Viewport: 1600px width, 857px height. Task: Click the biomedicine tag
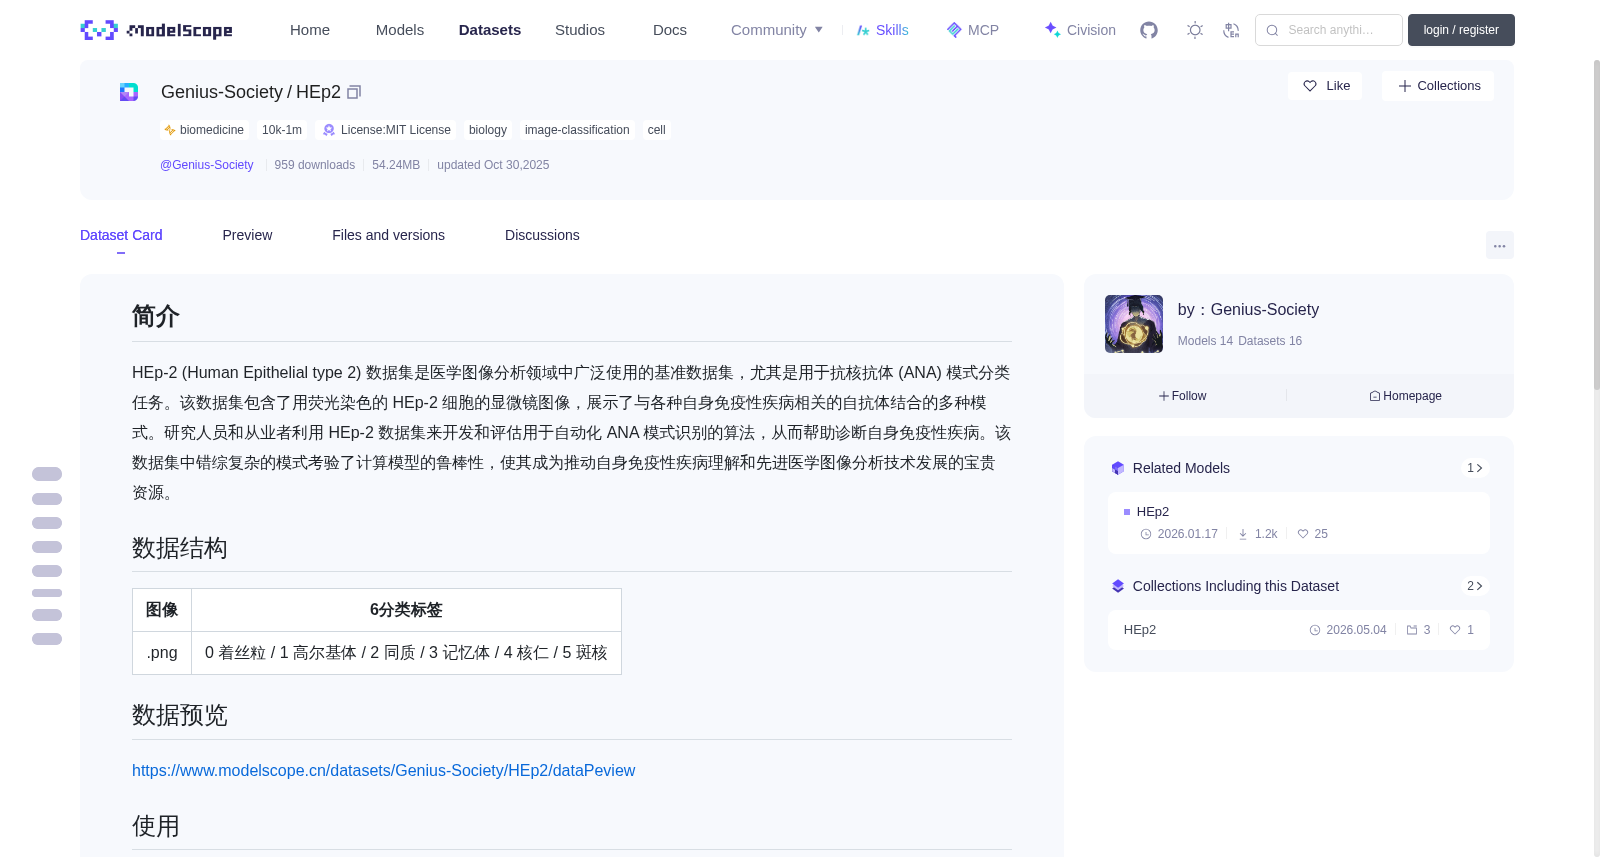(x=204, y=130)
